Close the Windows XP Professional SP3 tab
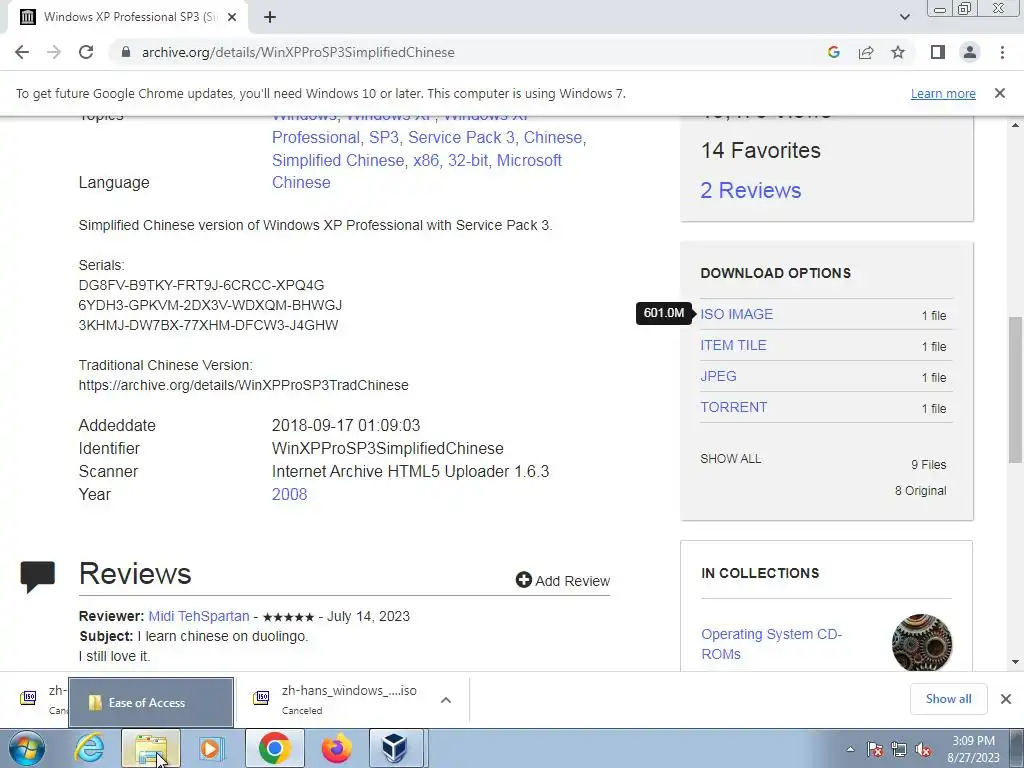 tap(232, 17)
